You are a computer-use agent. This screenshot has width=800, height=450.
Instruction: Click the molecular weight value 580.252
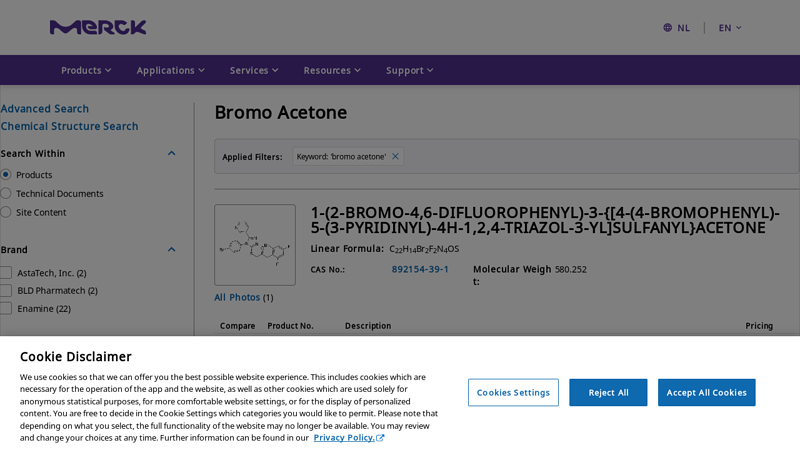coord(571,269)
